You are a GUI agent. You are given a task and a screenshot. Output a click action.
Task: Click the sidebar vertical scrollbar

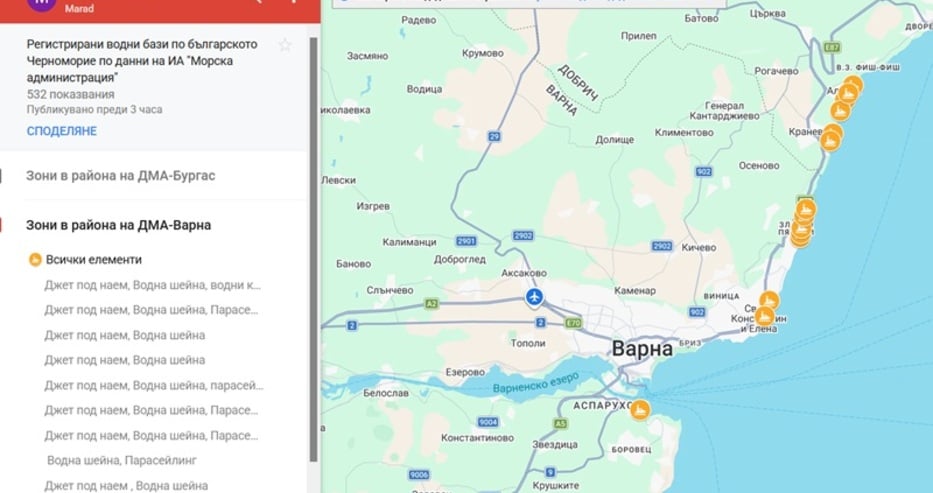[314, 250]
